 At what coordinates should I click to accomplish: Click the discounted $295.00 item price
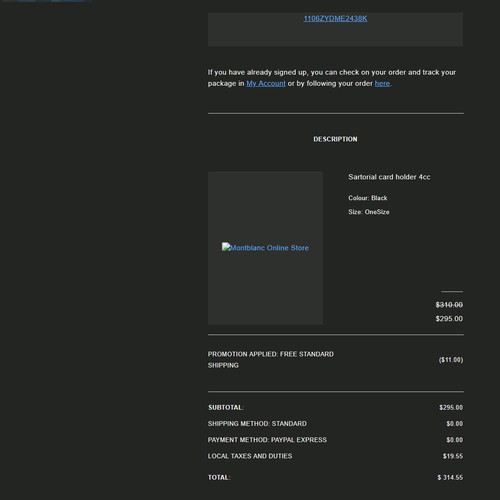point(449,319)
